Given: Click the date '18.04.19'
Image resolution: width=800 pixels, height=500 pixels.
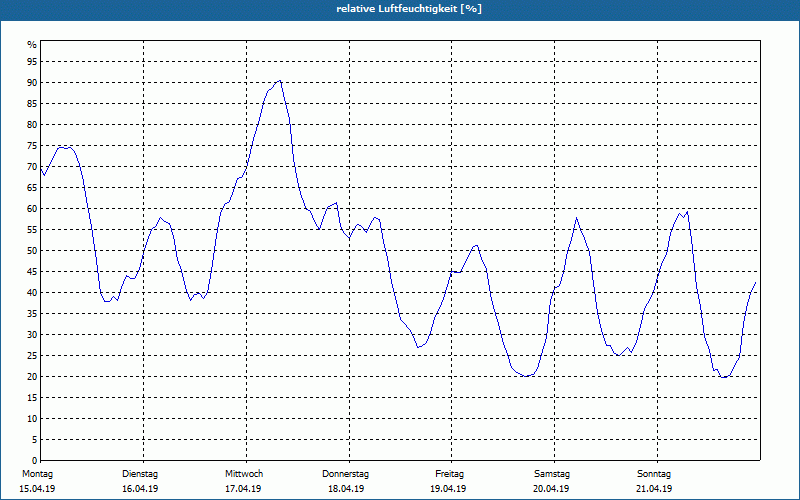Looking at the screenshot, I should (x=345, y=489).
